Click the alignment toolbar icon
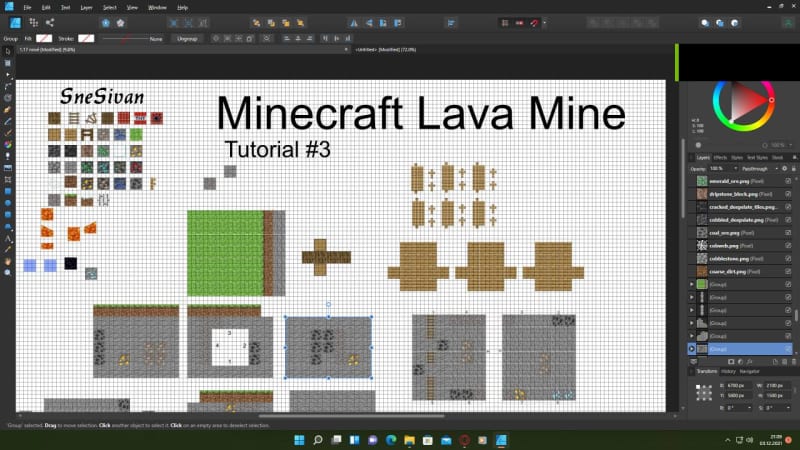 [451, 23]
